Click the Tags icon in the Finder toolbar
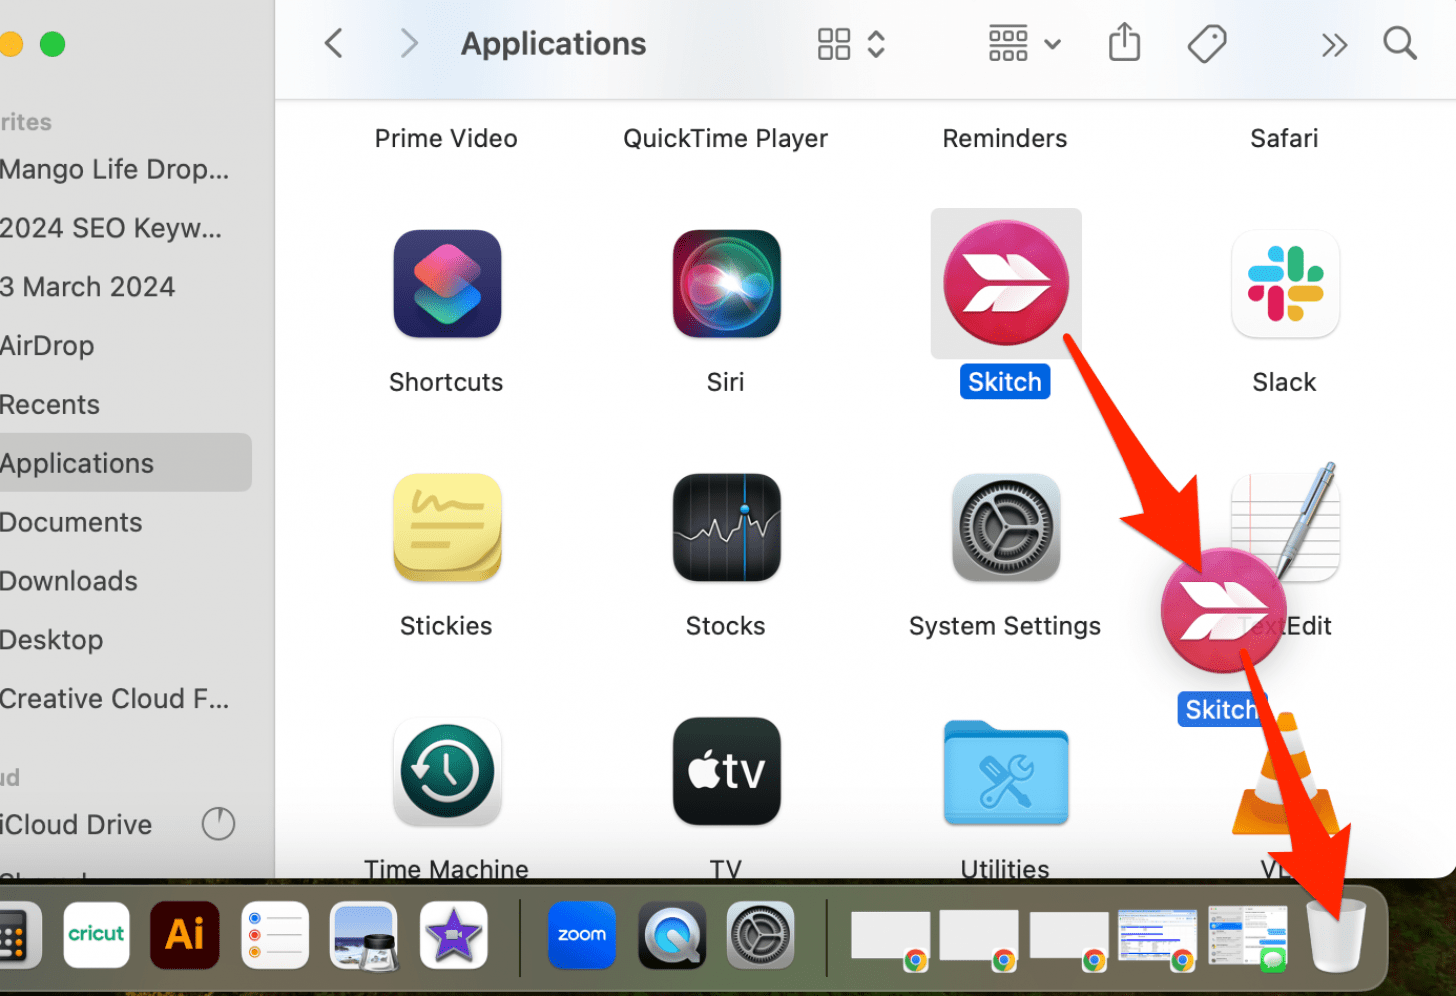The width and height of the screenshot is (1456, 996). coord(1206,44)
